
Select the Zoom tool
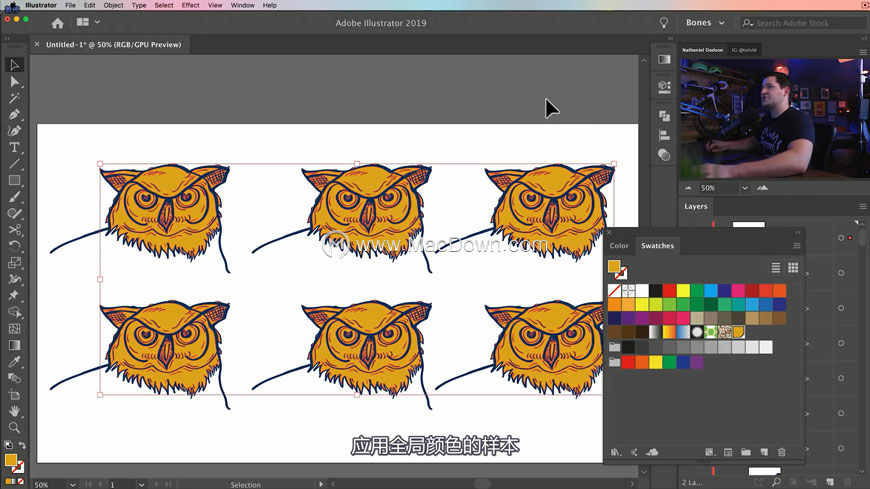(14, 428)
